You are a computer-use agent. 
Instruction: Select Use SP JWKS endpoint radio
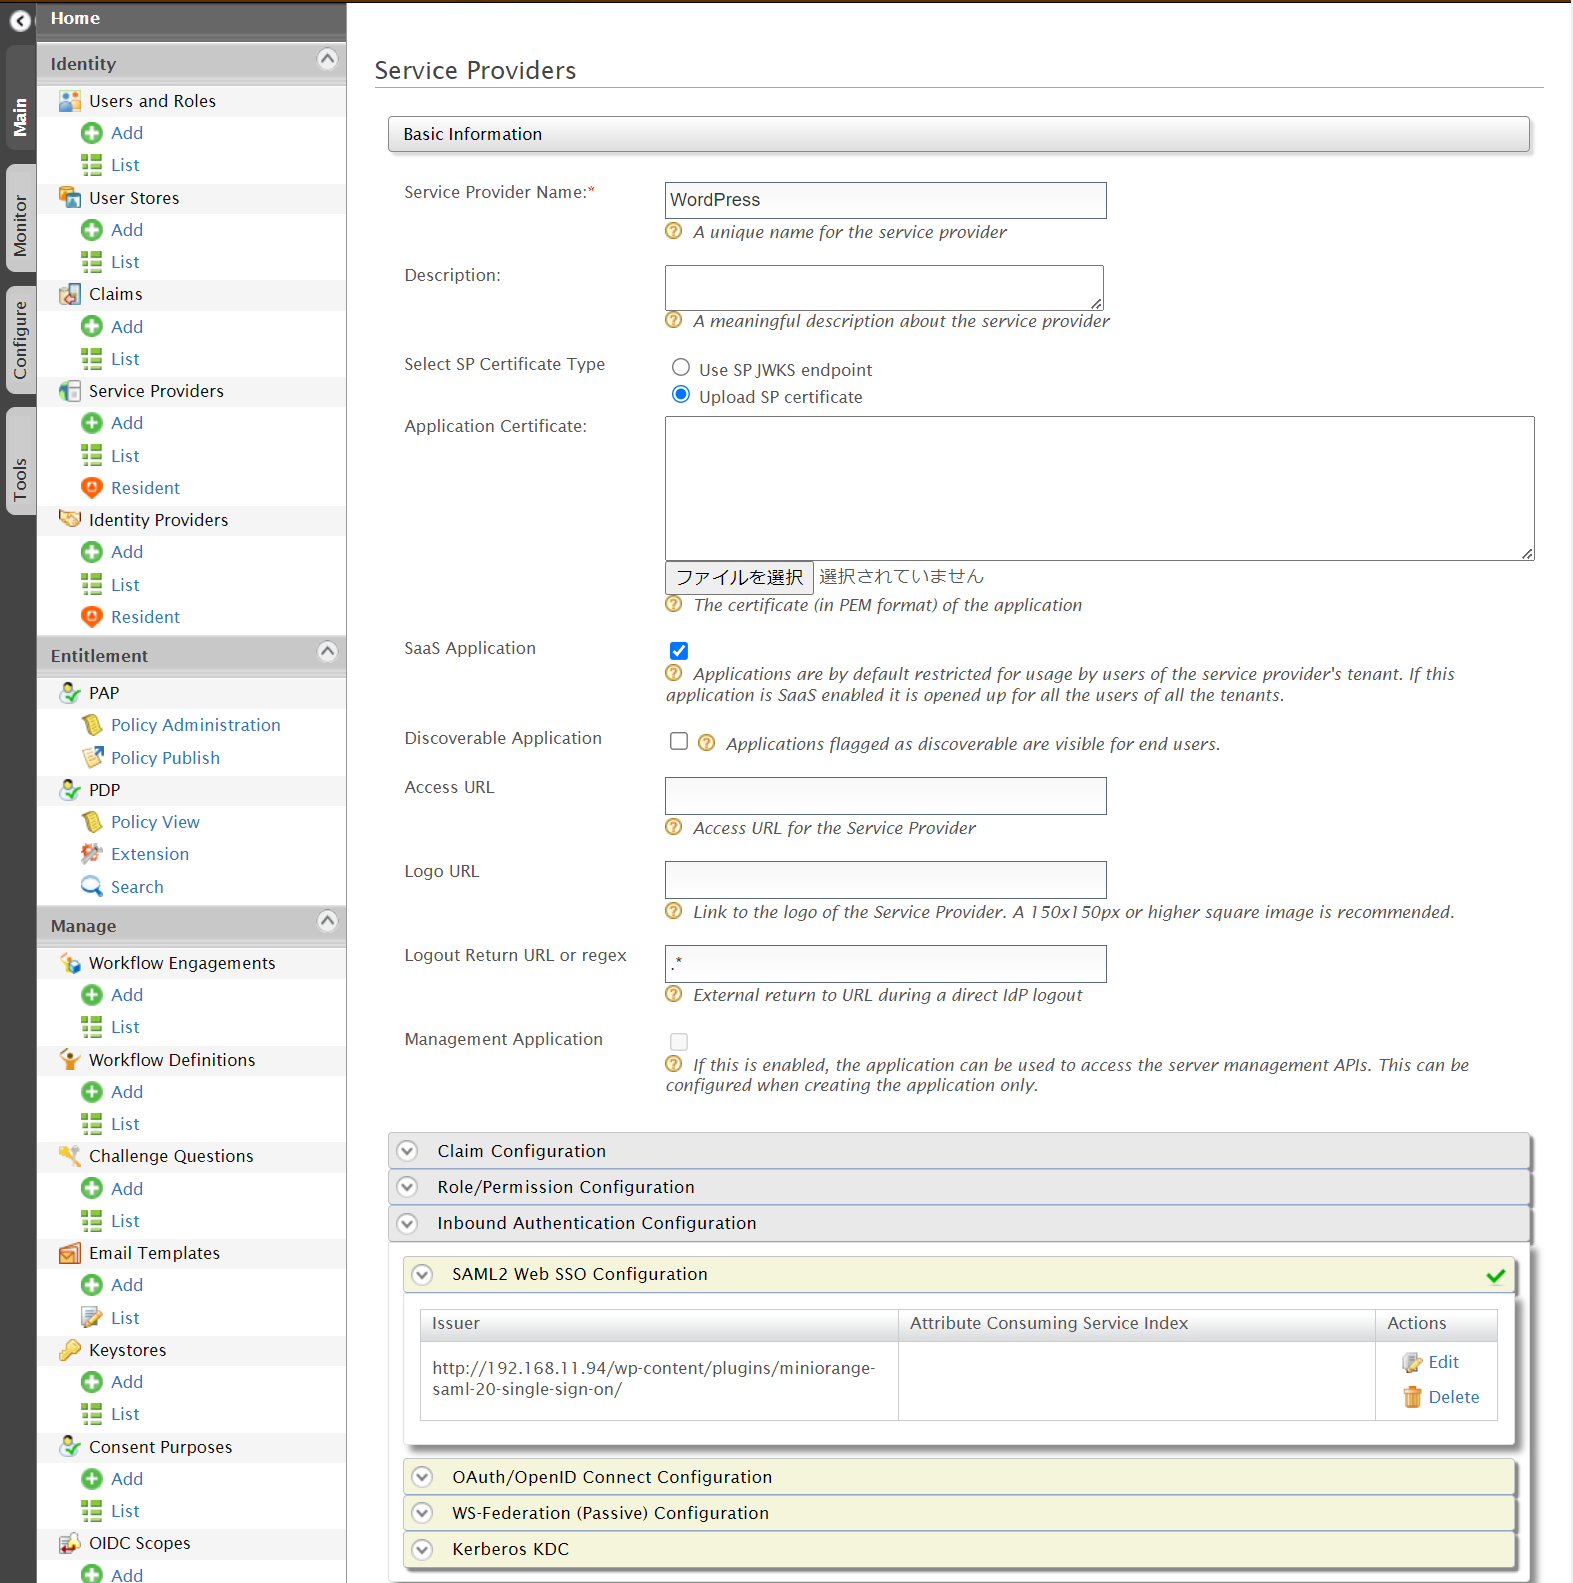pos(681,367)
